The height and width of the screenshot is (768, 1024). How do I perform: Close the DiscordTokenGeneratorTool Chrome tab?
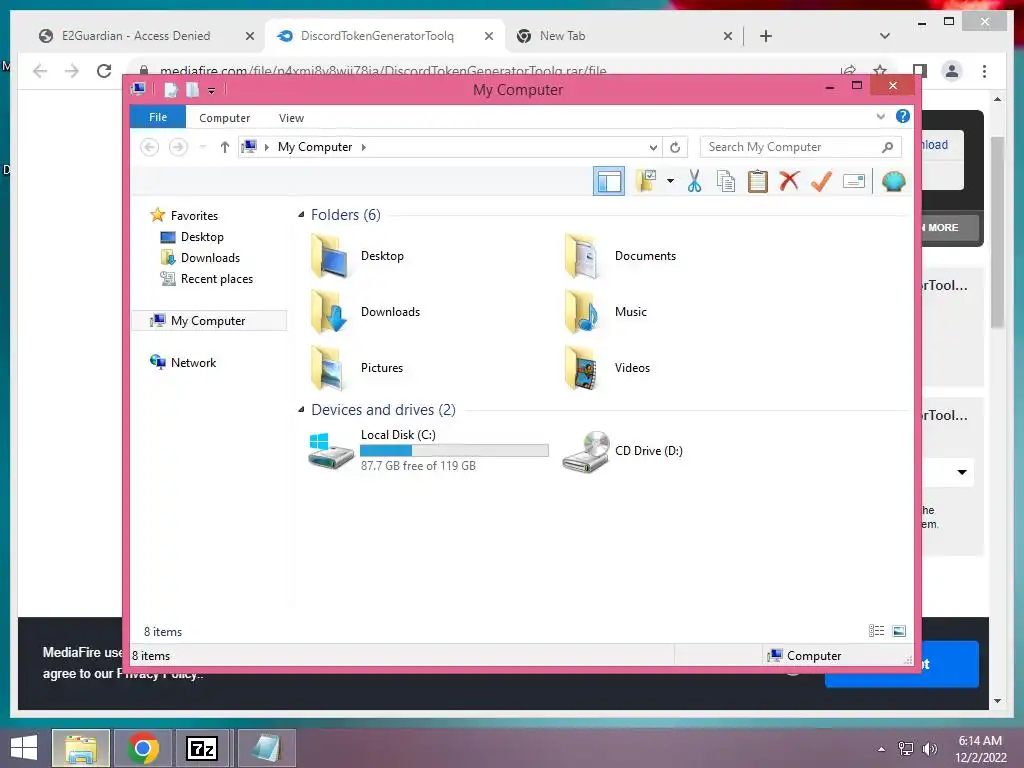point(488,37)
